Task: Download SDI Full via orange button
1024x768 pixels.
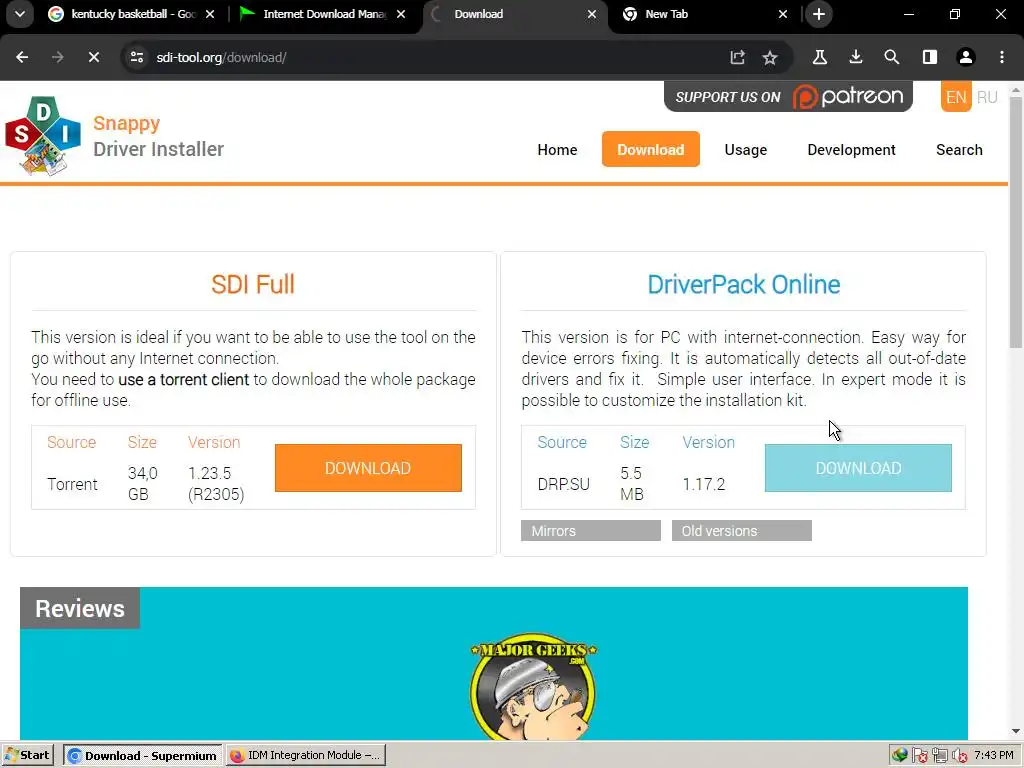Action: click(x=368, y=468)
